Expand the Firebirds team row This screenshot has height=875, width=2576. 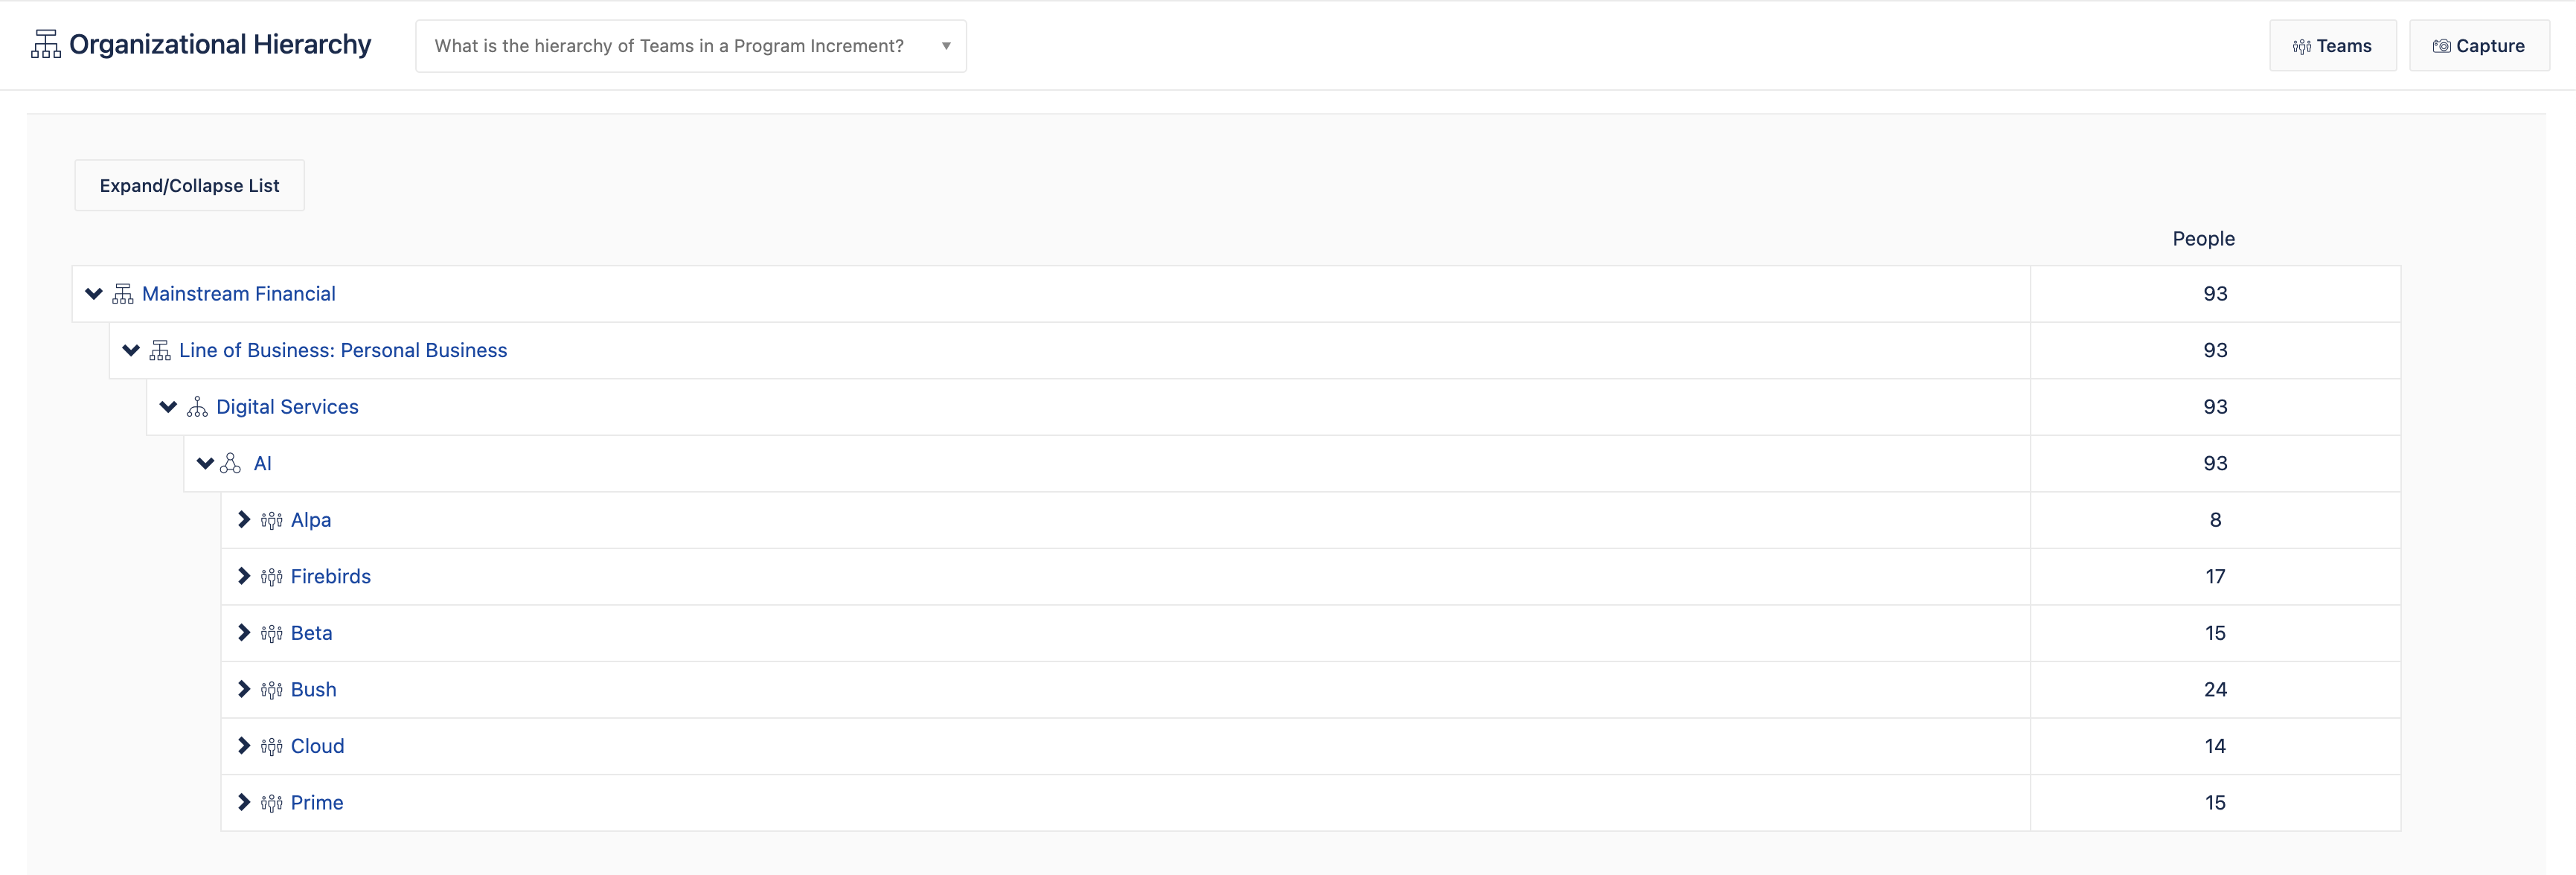[x=244, y=577]
